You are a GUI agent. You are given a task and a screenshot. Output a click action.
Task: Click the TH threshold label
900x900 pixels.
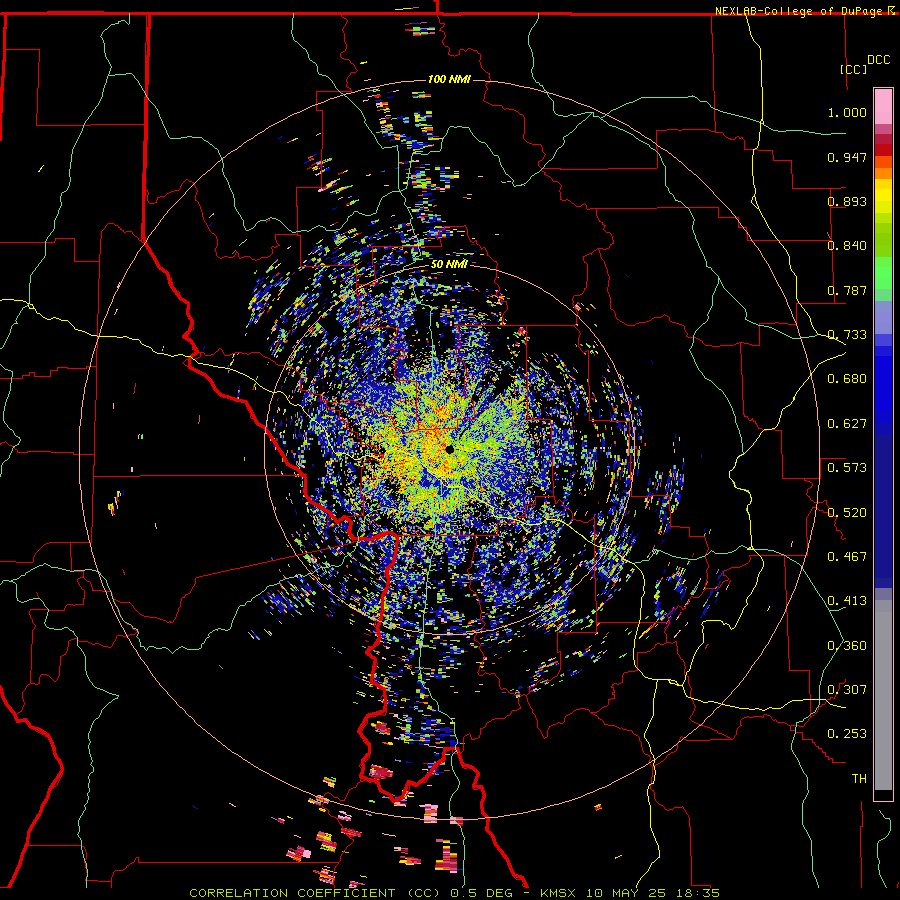pos(859,779)
